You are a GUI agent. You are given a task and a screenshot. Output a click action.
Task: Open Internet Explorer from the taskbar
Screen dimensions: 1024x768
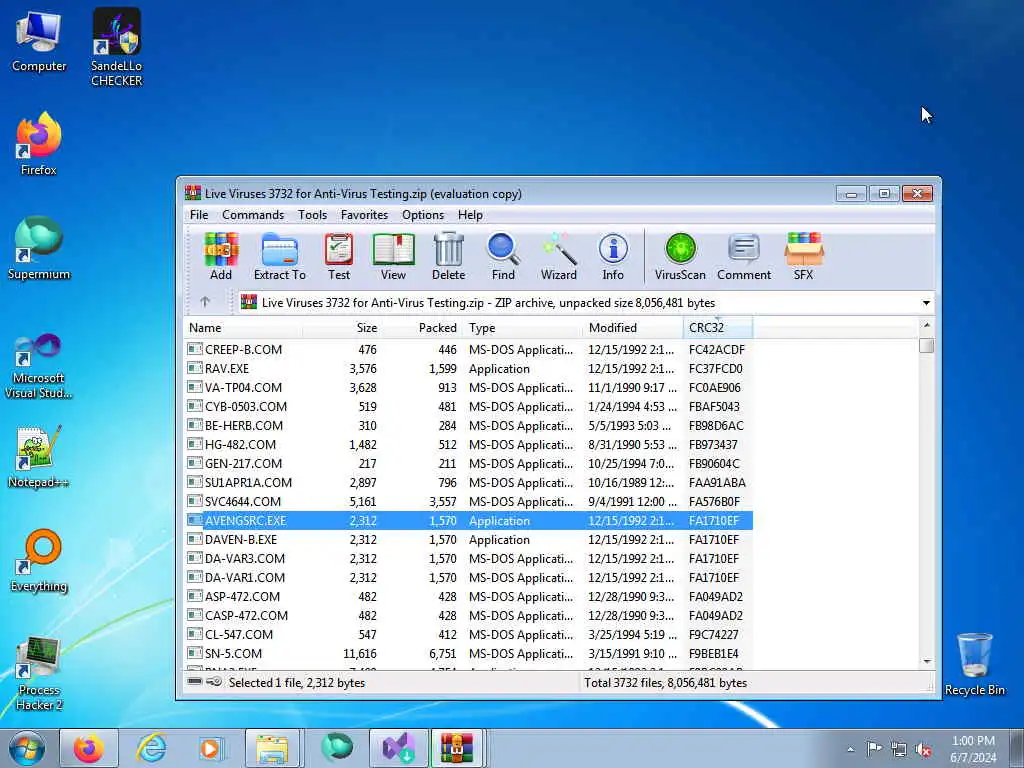tap(151, 748)
